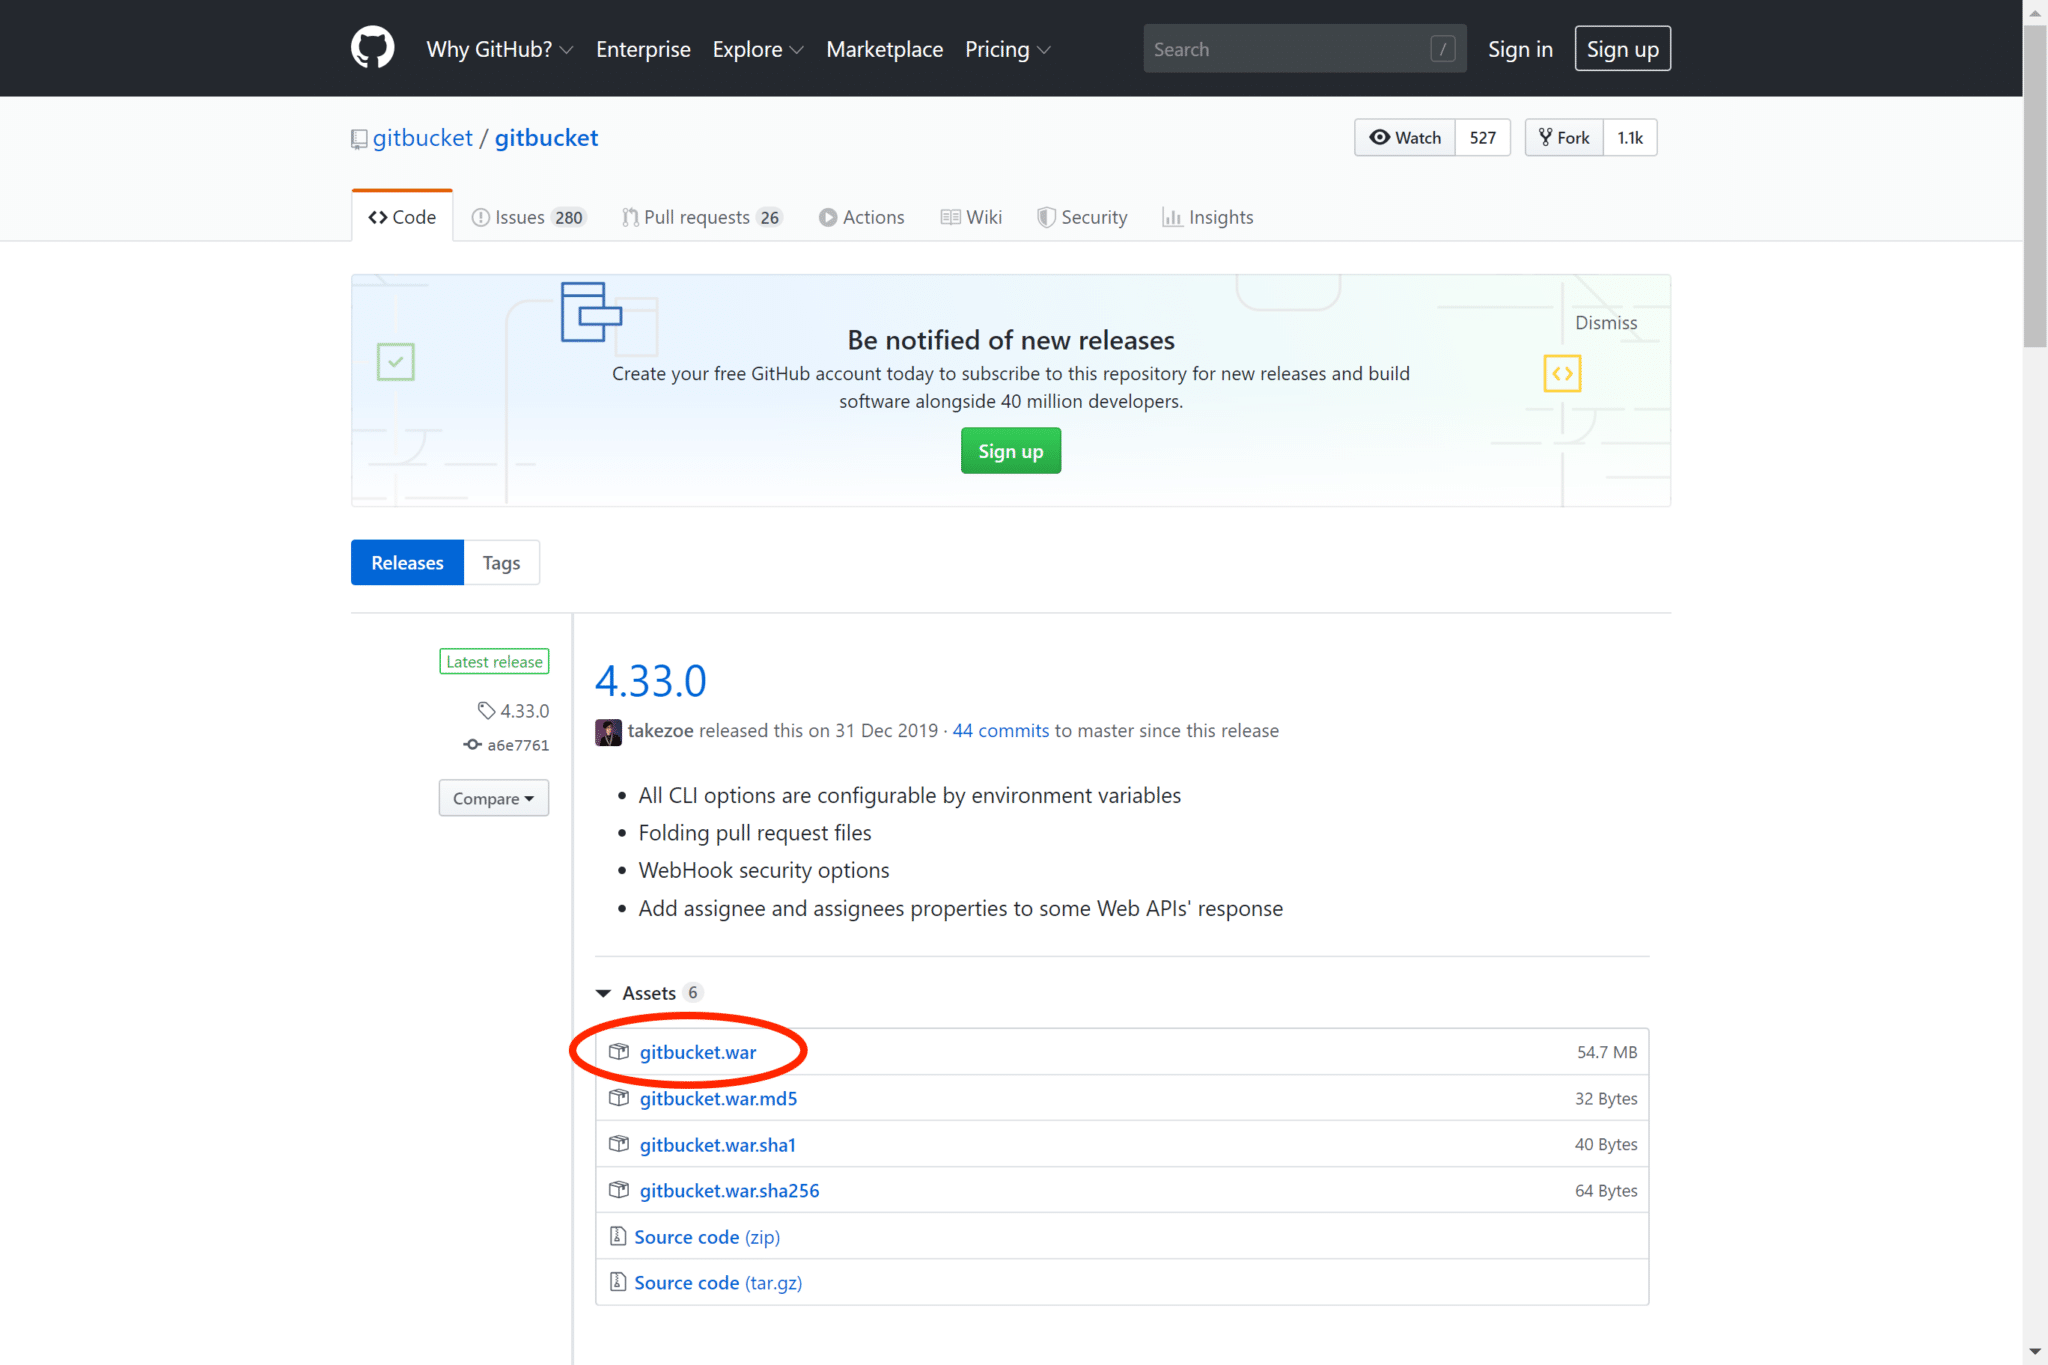Click the tag icon beside 4.33.0
The image size is (2048, 1365).
pos(485,710)
